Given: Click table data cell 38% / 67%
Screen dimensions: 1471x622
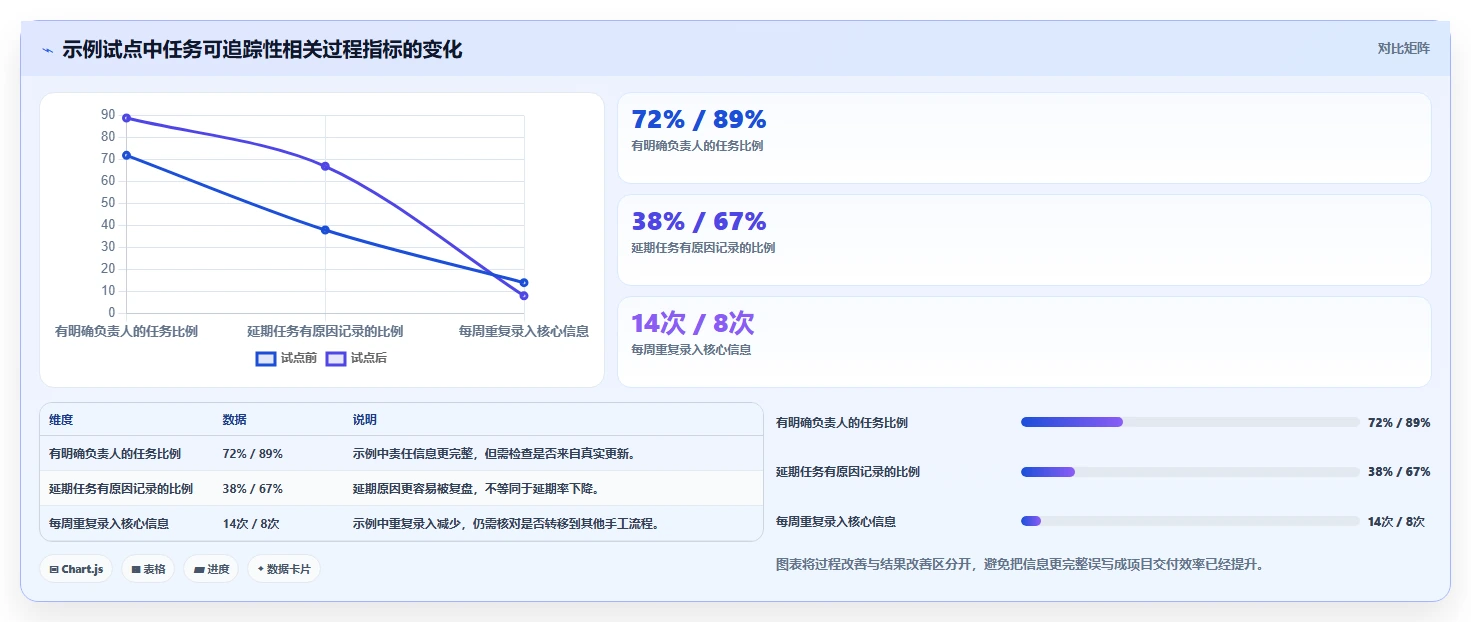Looking at the screenshot, I should pyautogui.click(x=252, y=489).
